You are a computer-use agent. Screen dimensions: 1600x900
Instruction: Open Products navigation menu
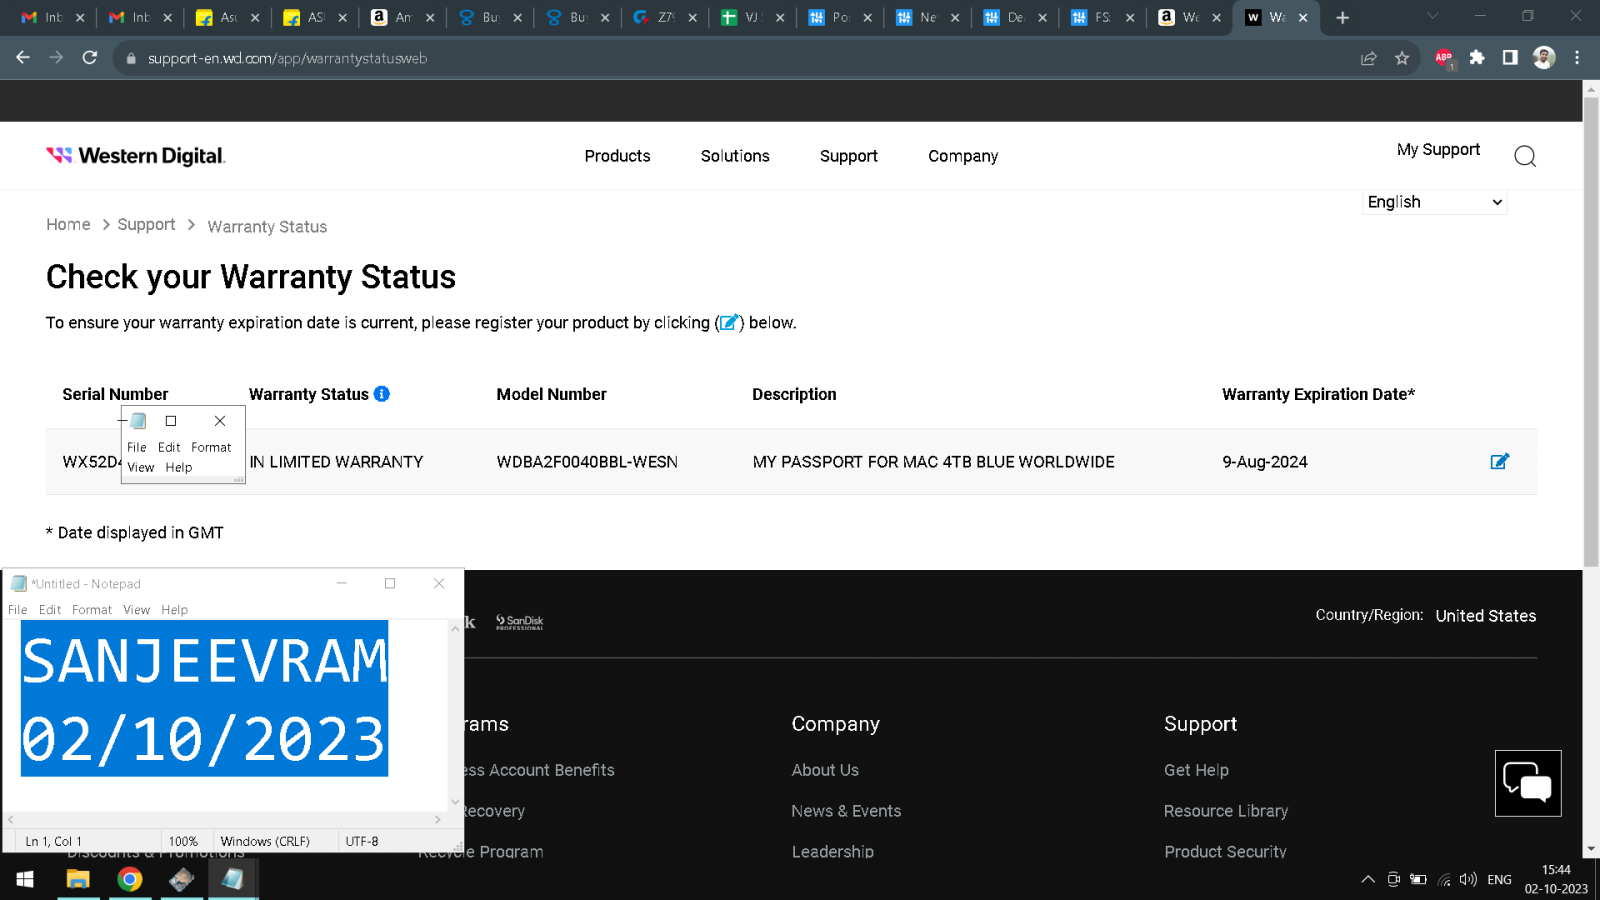(617, 156)
